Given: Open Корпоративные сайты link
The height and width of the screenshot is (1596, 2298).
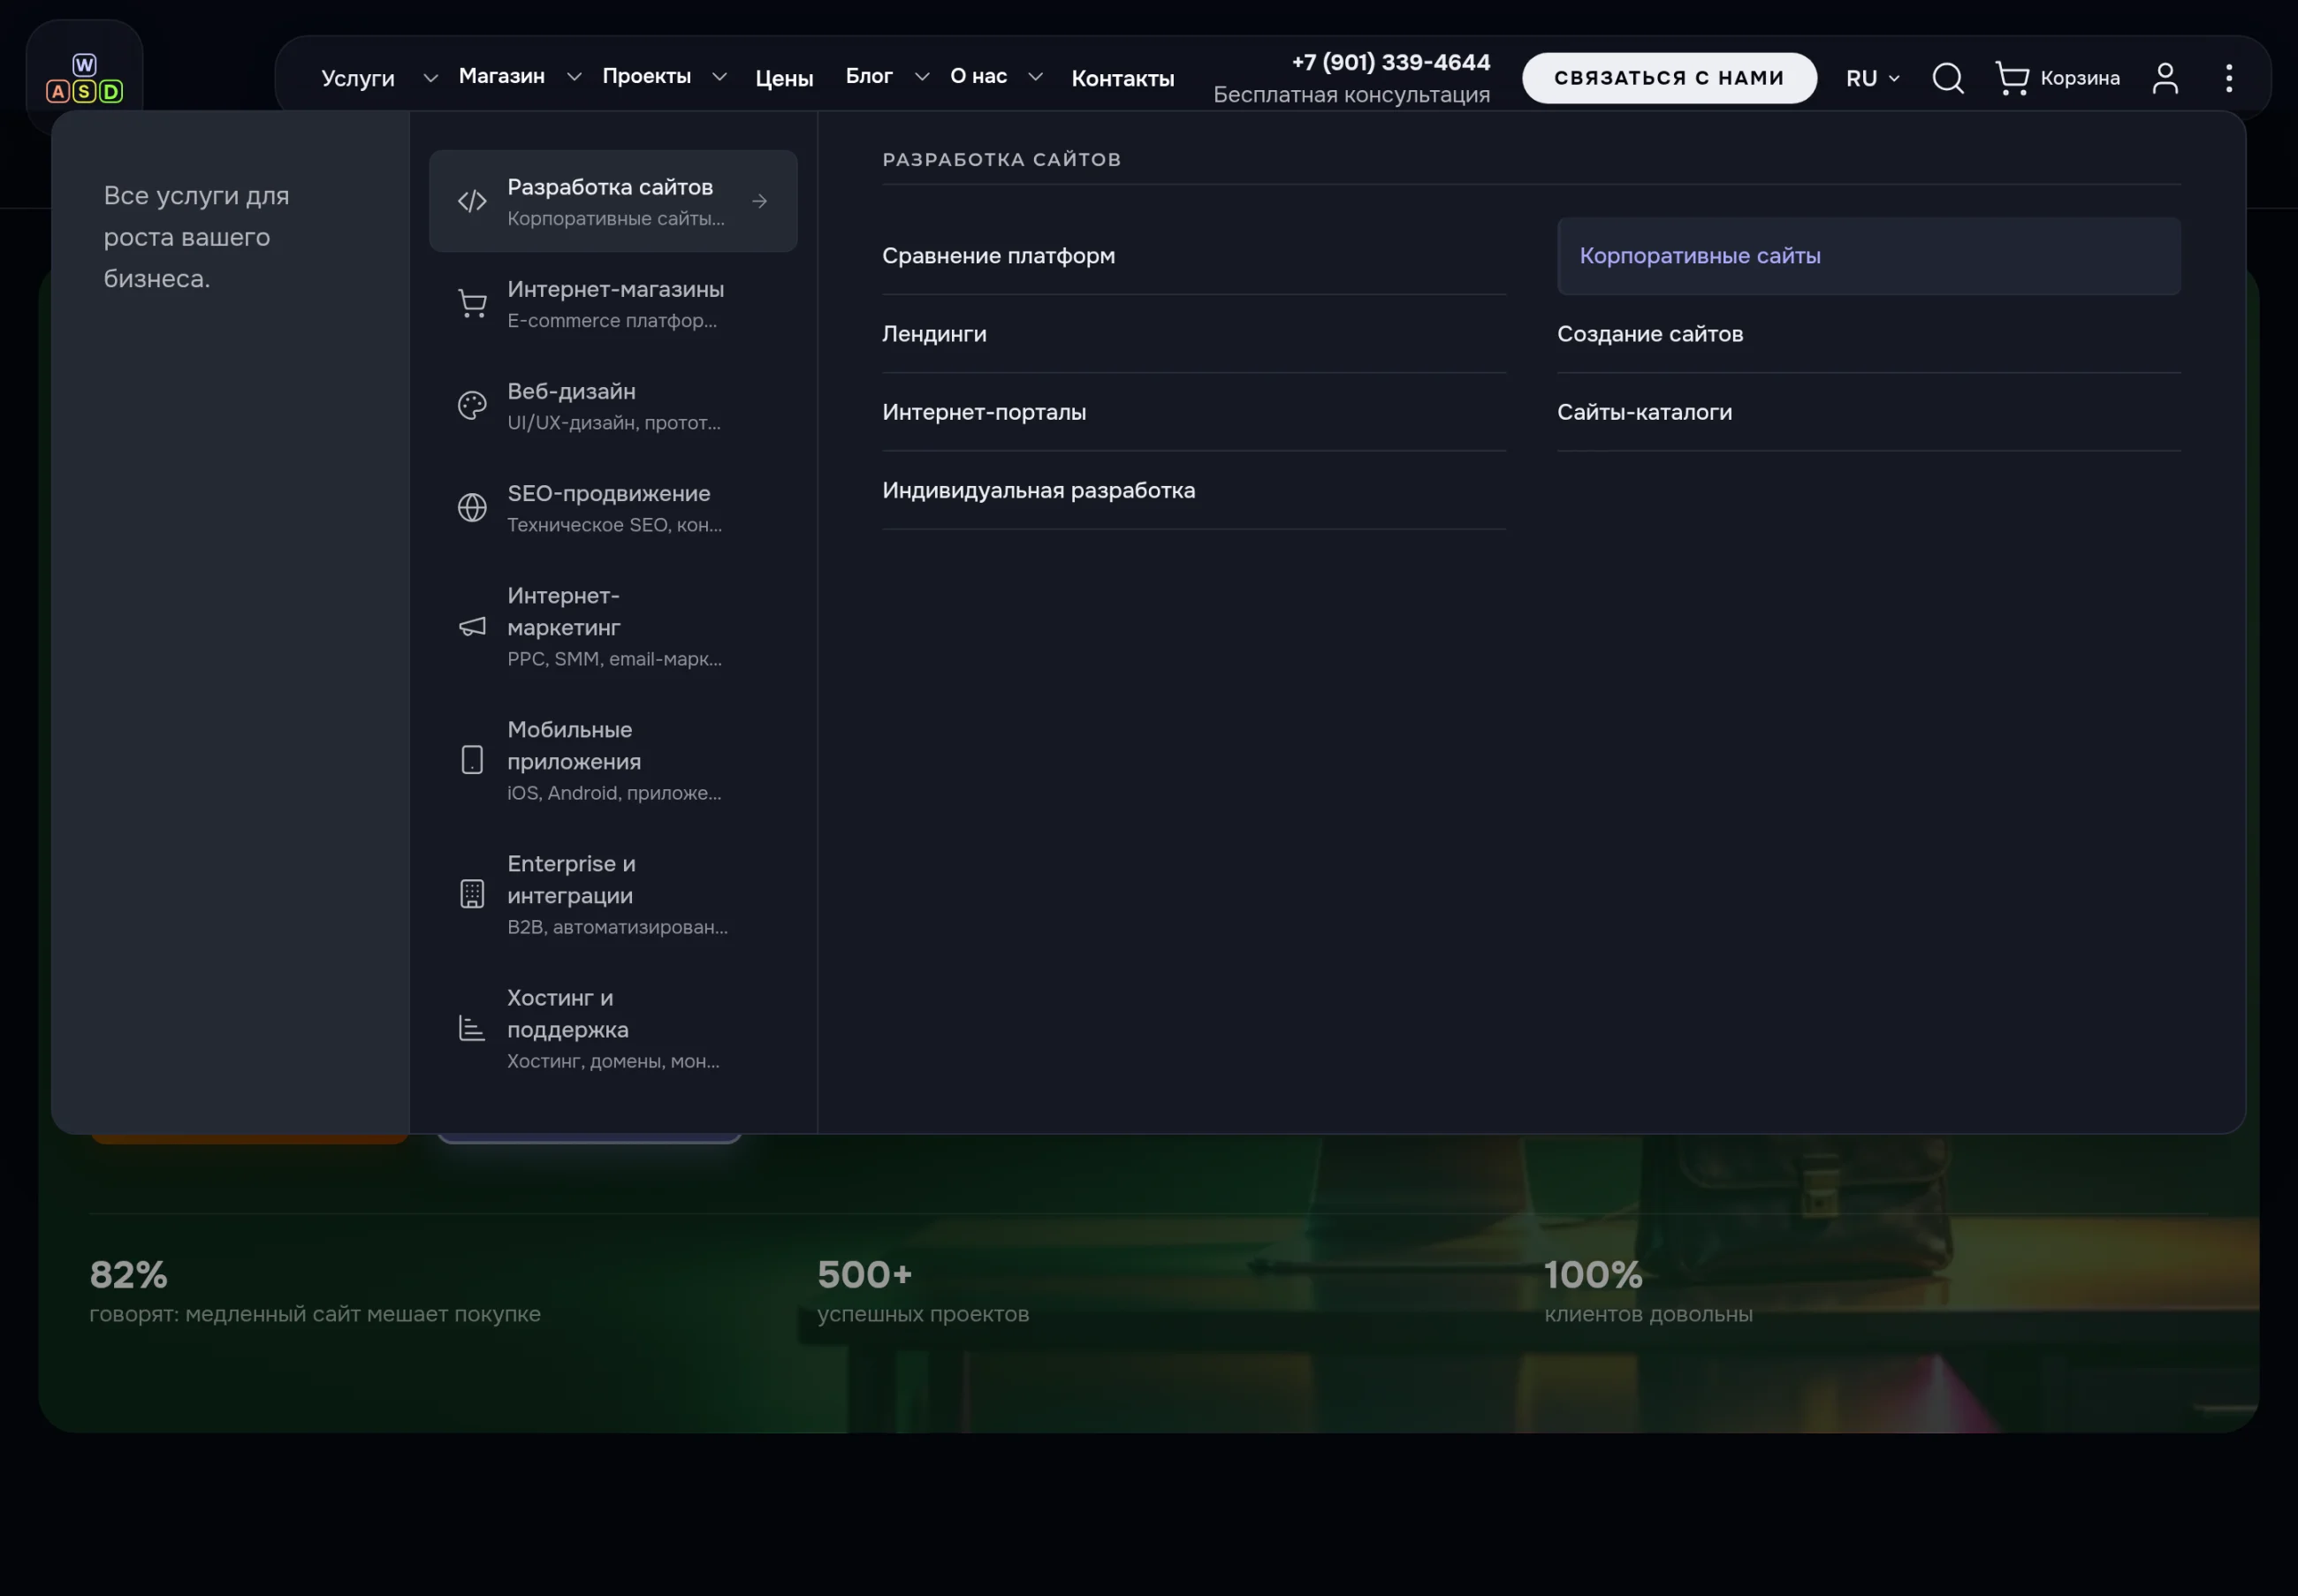Looking at the screenshot, I should coord(1869,256).
